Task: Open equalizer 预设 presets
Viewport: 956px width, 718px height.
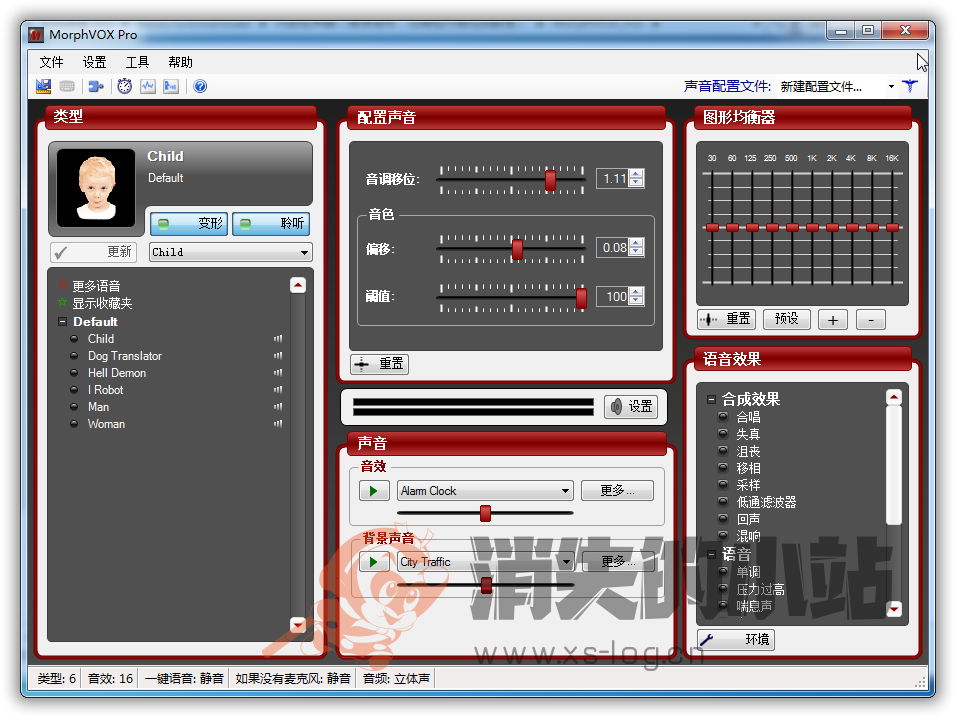Action: (787, 319)
